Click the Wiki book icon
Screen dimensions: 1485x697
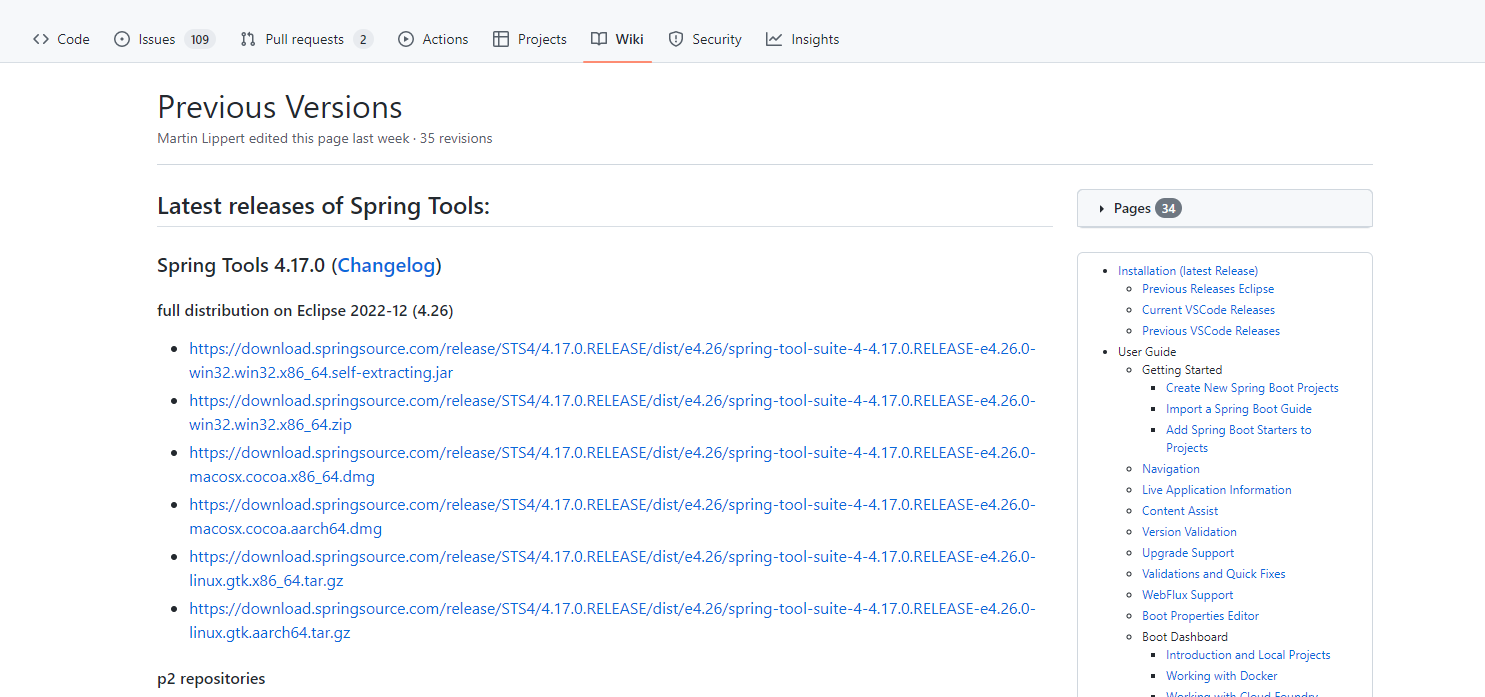click(599, 39)
